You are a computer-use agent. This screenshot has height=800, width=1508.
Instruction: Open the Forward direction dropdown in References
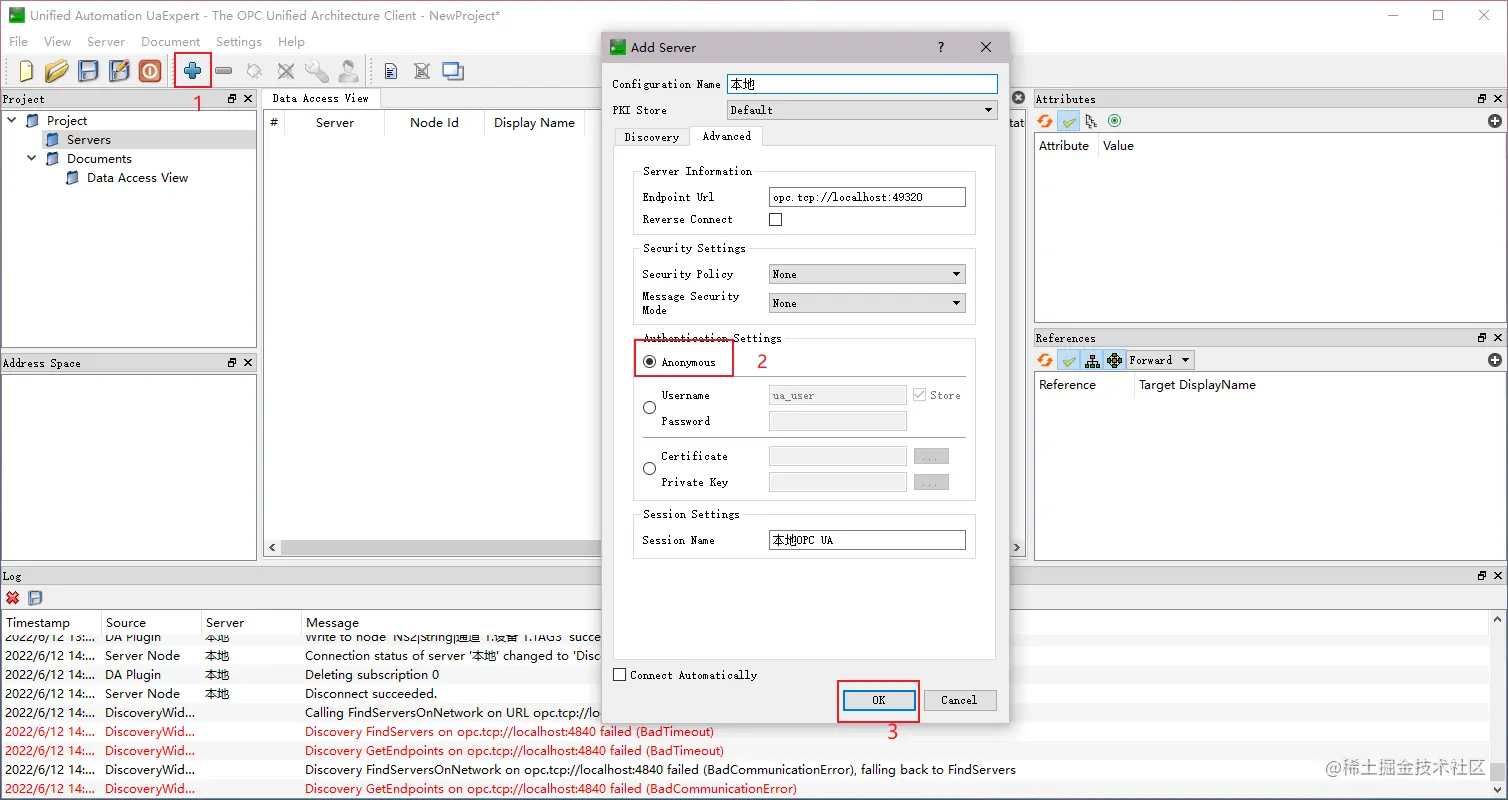coord(1160,360)
